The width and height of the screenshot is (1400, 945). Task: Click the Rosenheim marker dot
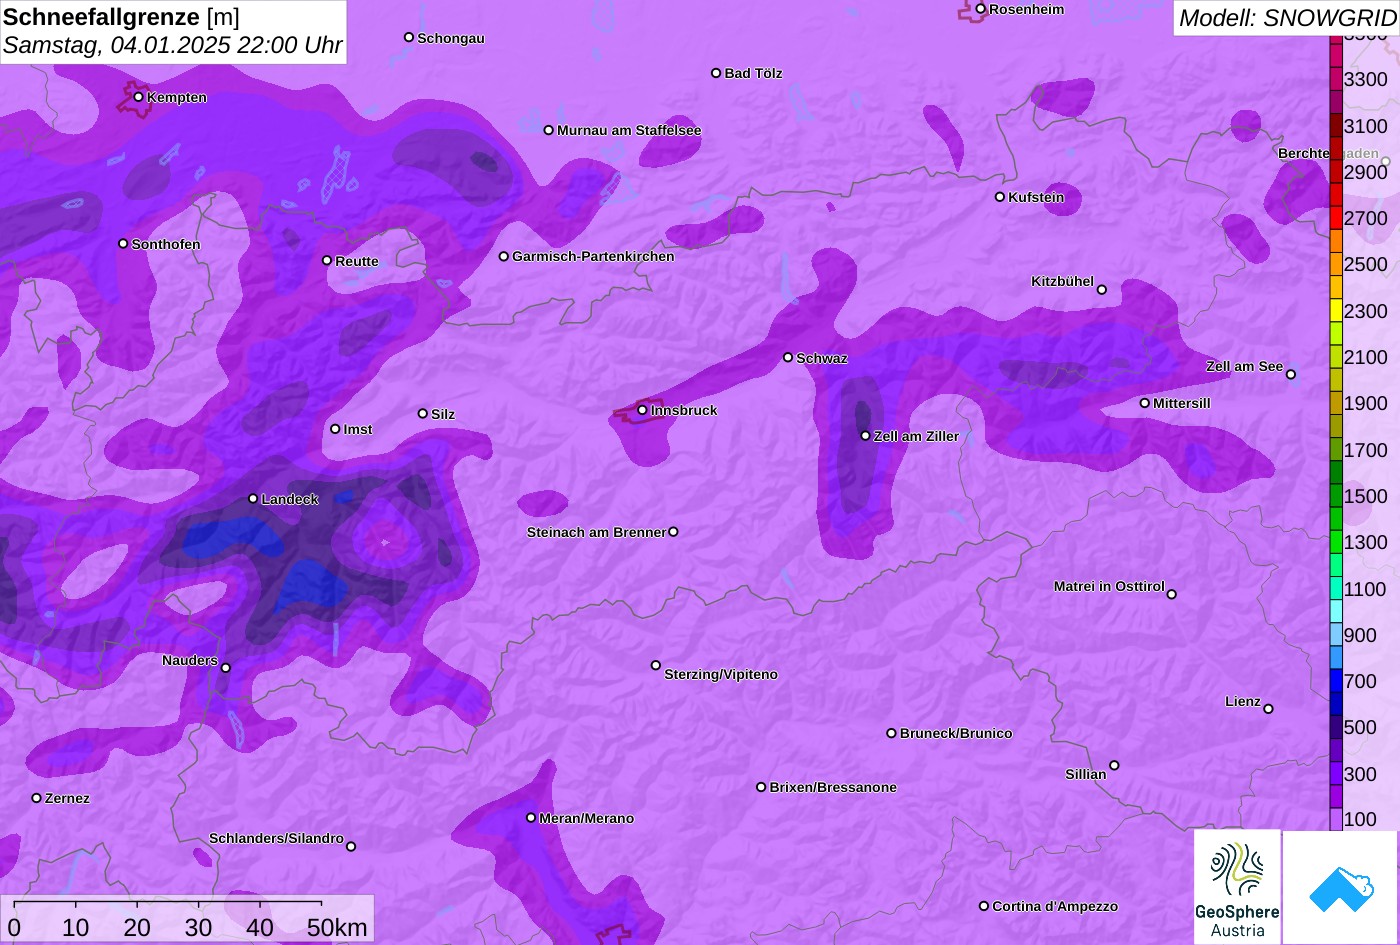coord(981,9)
